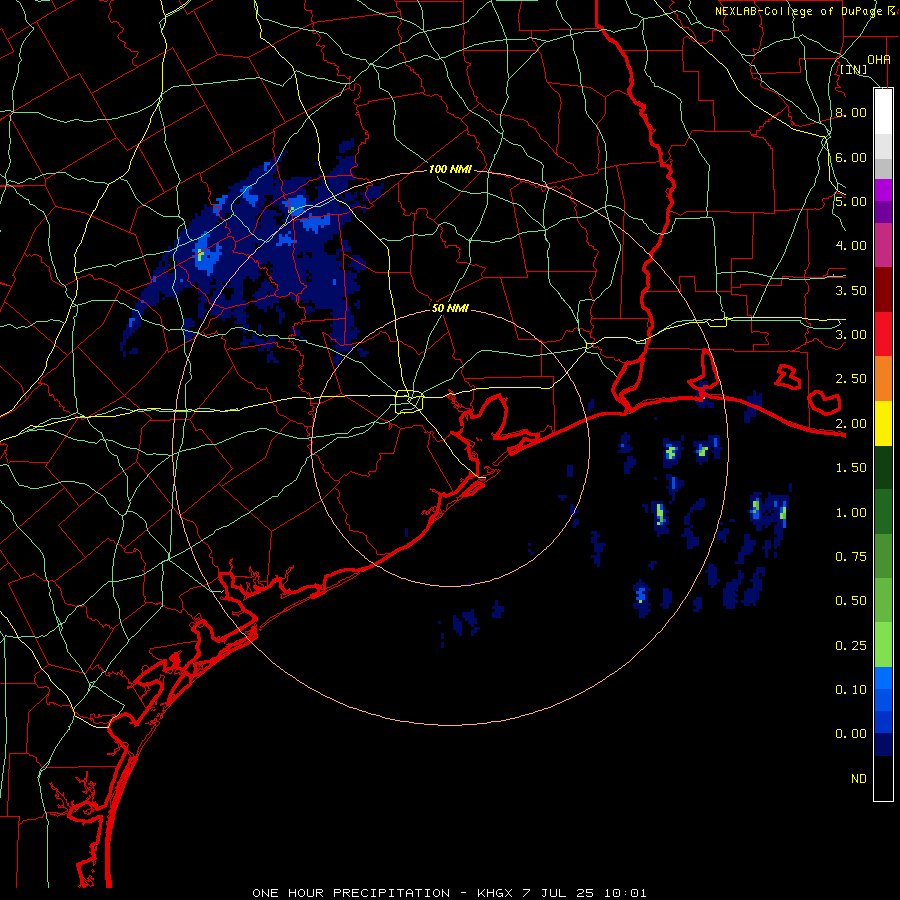Click the 0.50 legend value
Screen dimensions: 900x900
(851, 601)
